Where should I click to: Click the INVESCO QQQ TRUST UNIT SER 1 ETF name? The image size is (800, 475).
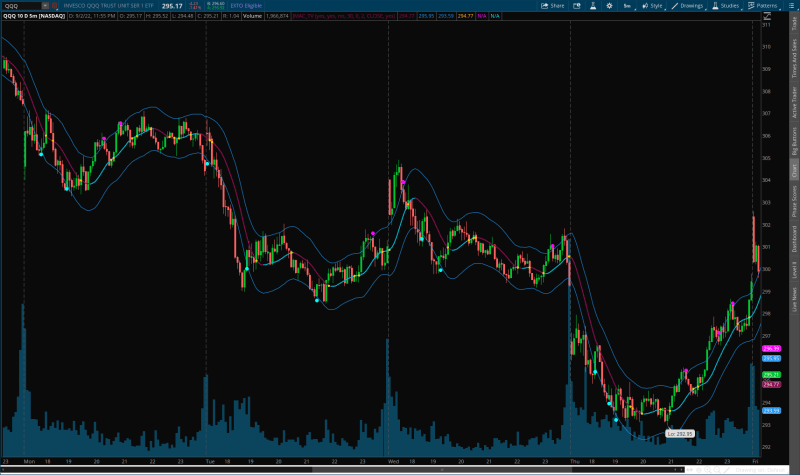[108, 6]
